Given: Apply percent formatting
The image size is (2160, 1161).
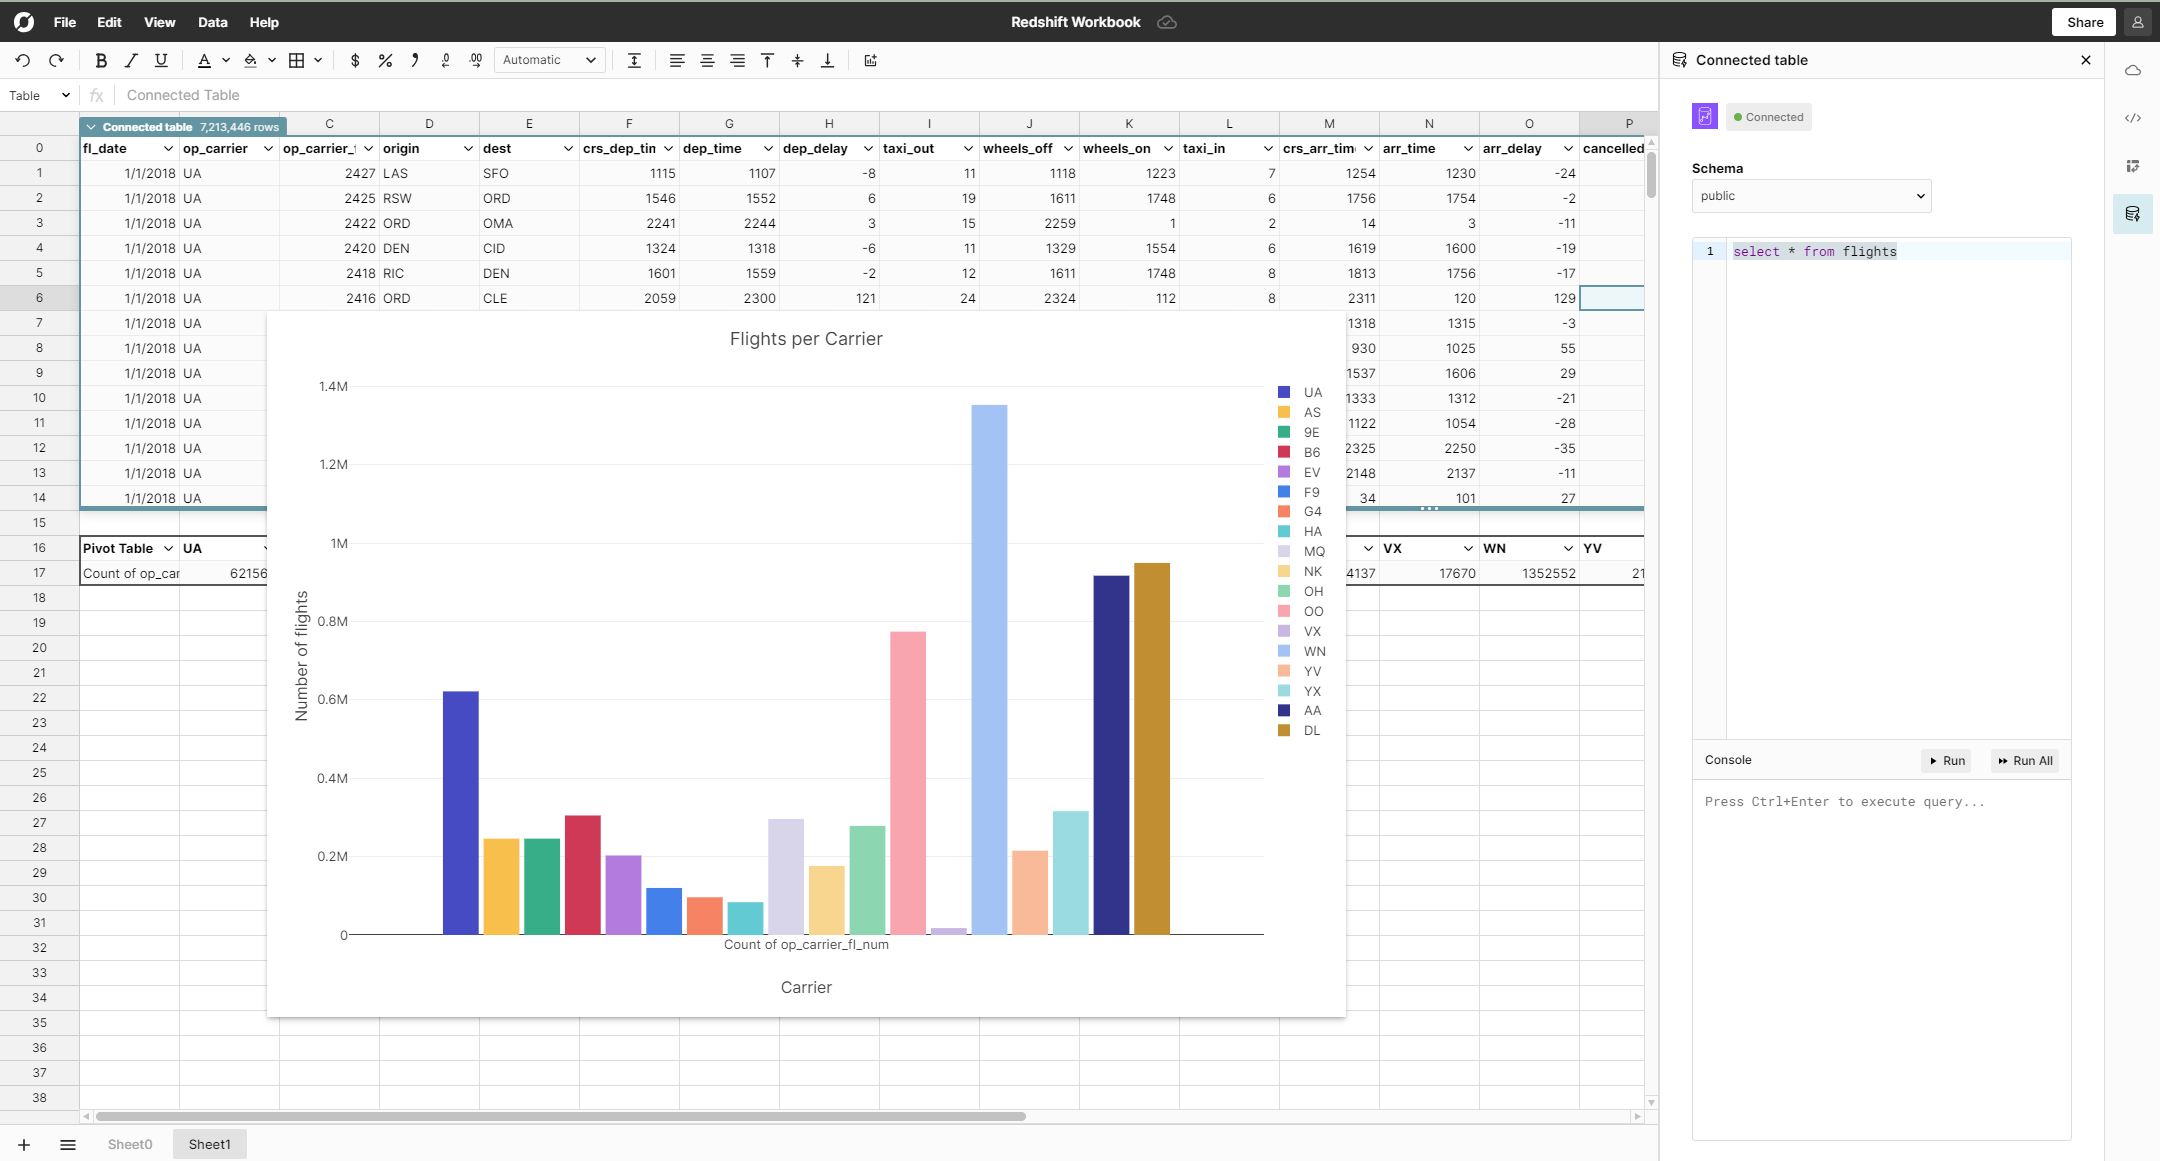Looking at the screenshot, I should tap(384, 60).
